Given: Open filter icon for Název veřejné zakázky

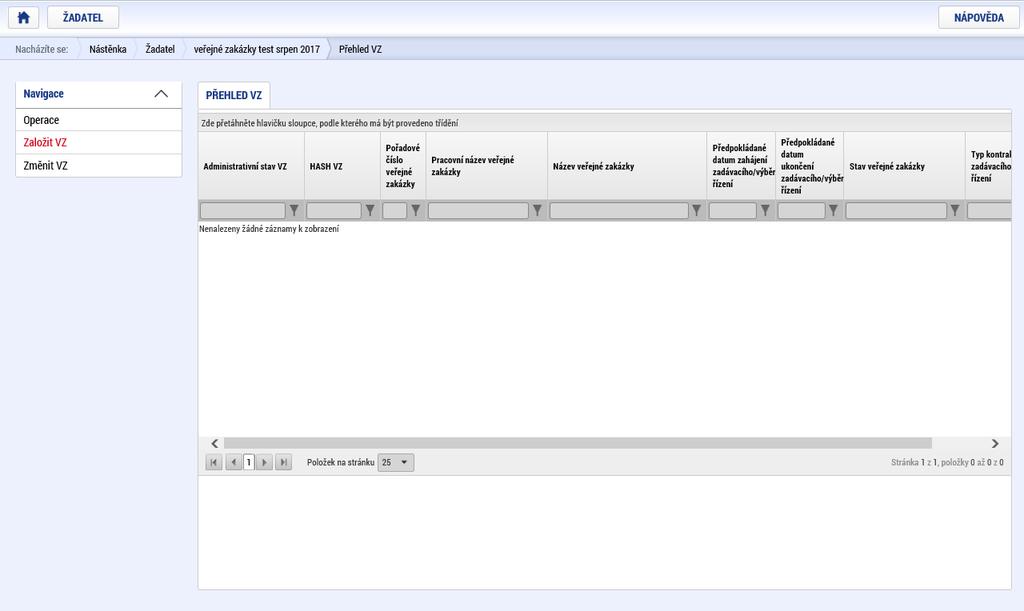Looking at the screenshot, I should pos(697,210).
